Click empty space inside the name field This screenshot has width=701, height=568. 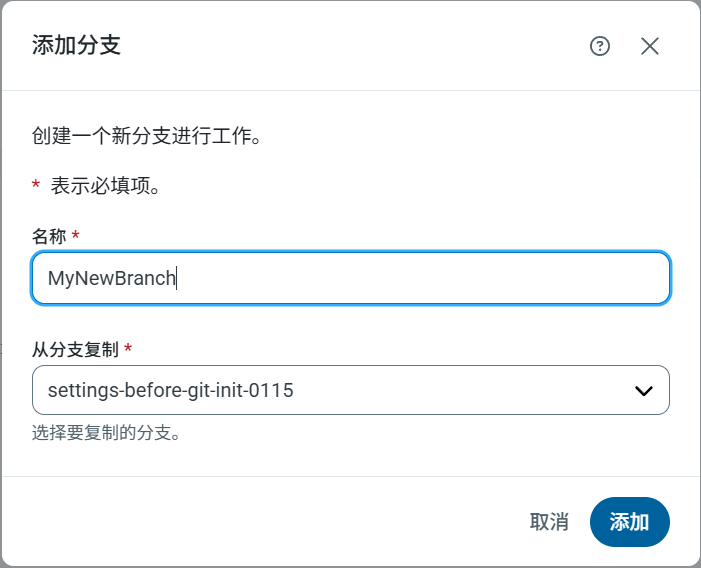(x=450, y=278)
